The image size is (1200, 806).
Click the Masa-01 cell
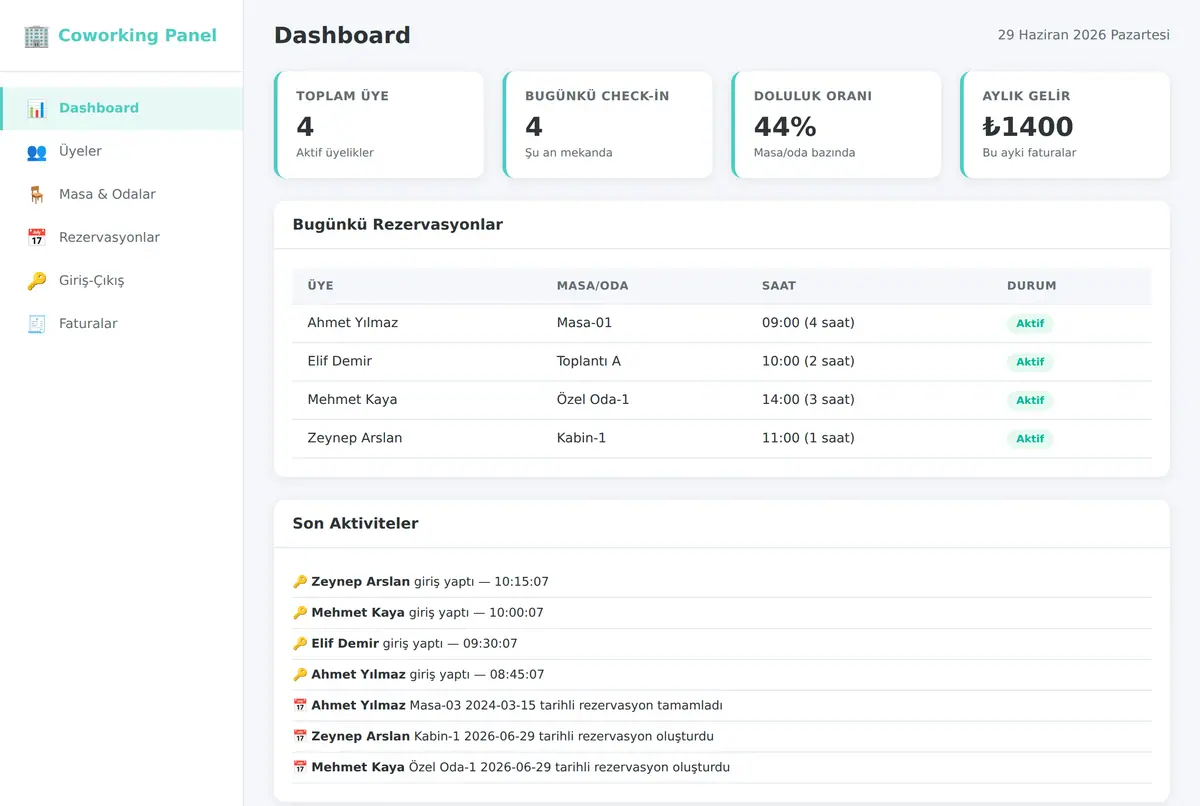click(584, 323)
